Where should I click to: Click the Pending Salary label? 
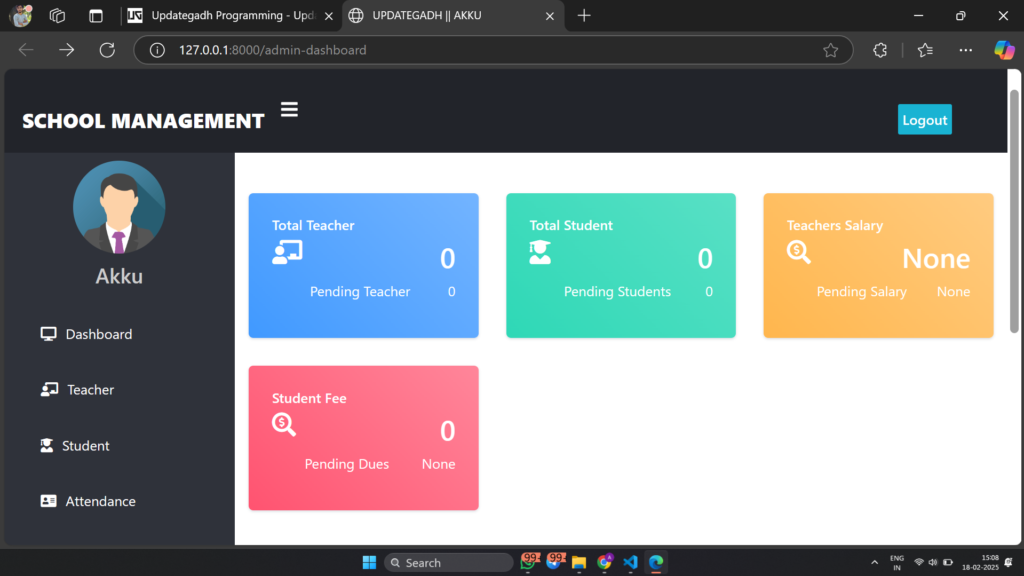pos(861,292)
